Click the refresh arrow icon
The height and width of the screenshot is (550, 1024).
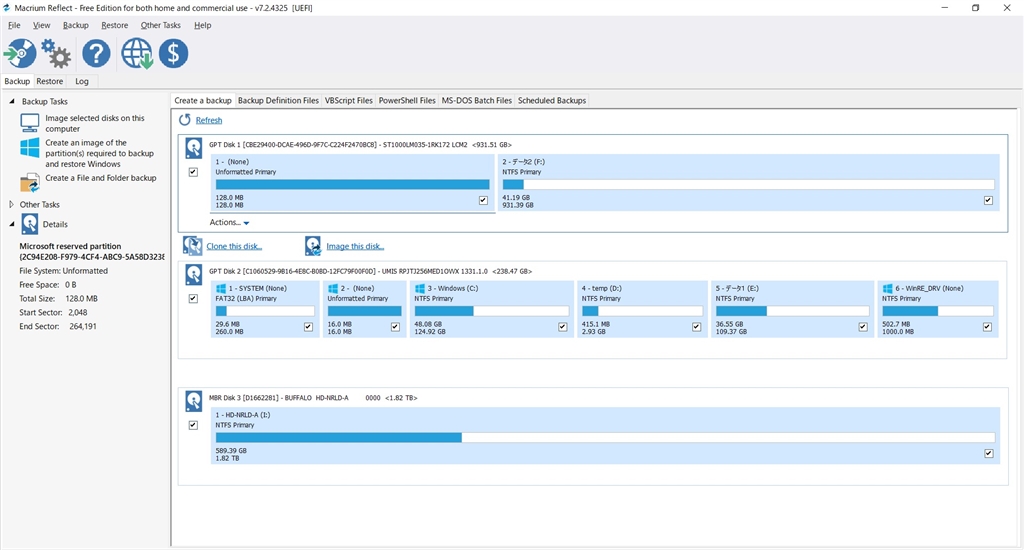pyautogui.click(x=185, y=120)
